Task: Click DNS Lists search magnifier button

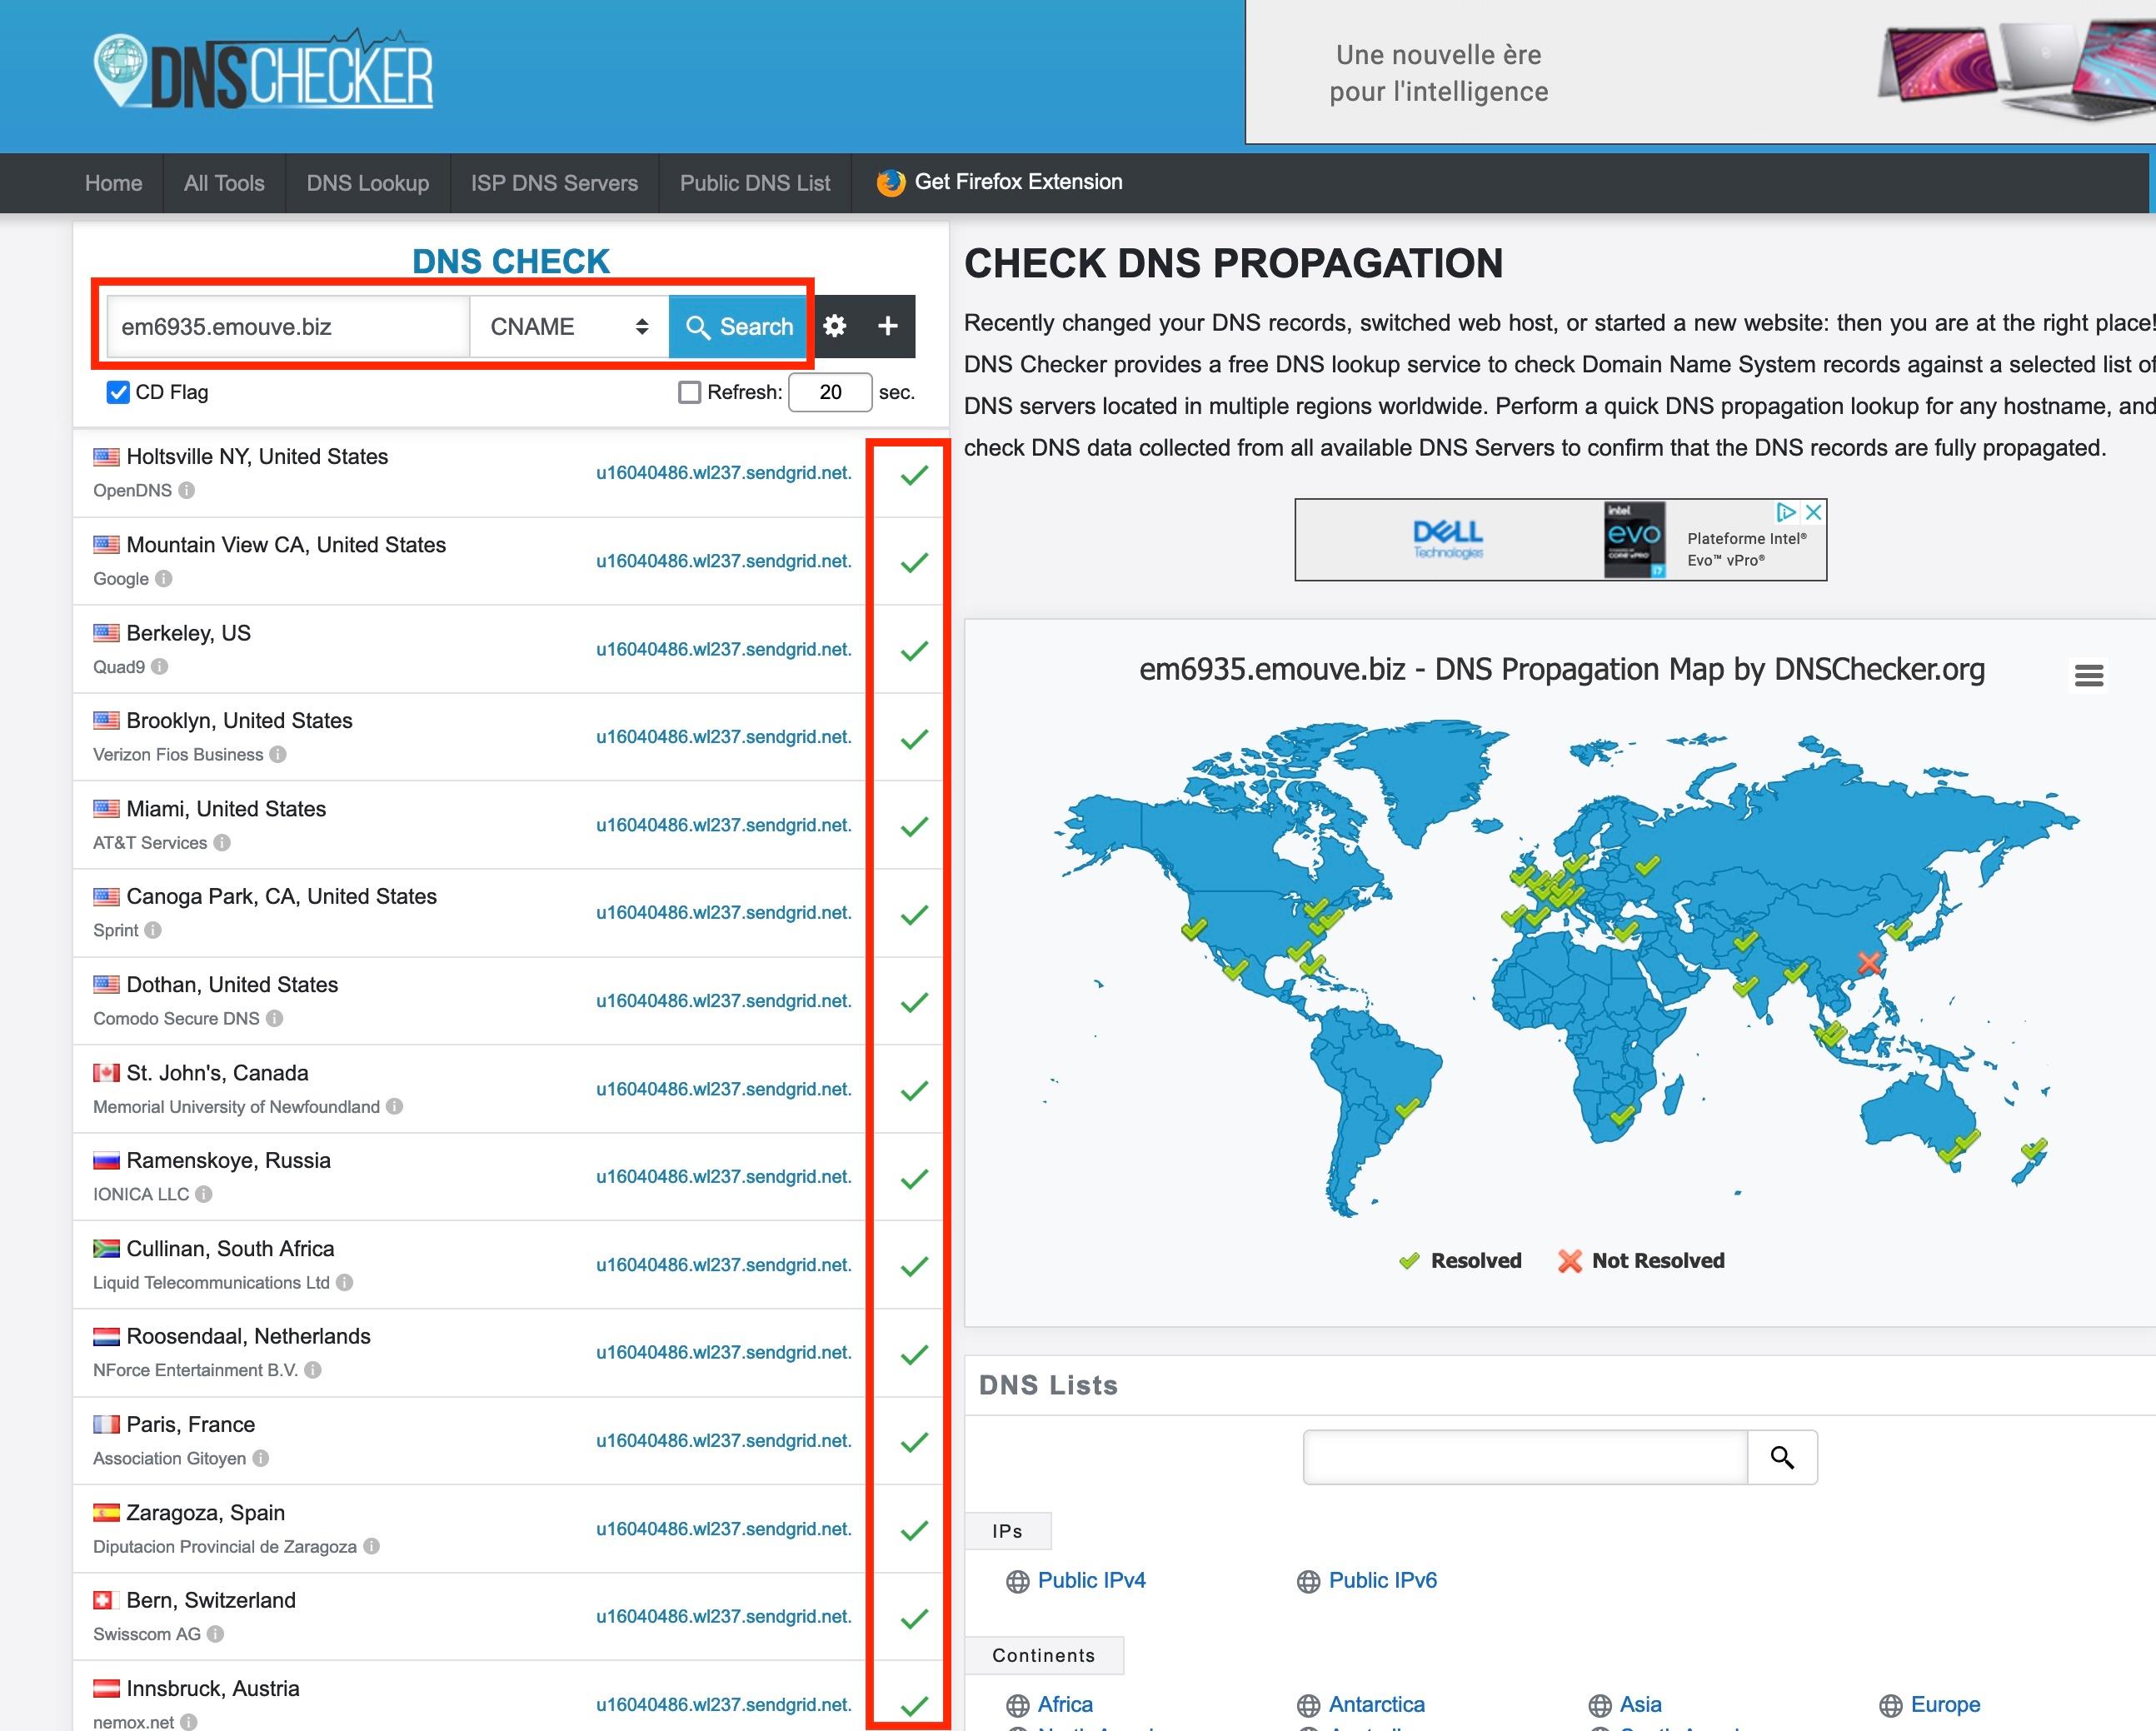Action: [x=1782, y=1457]
